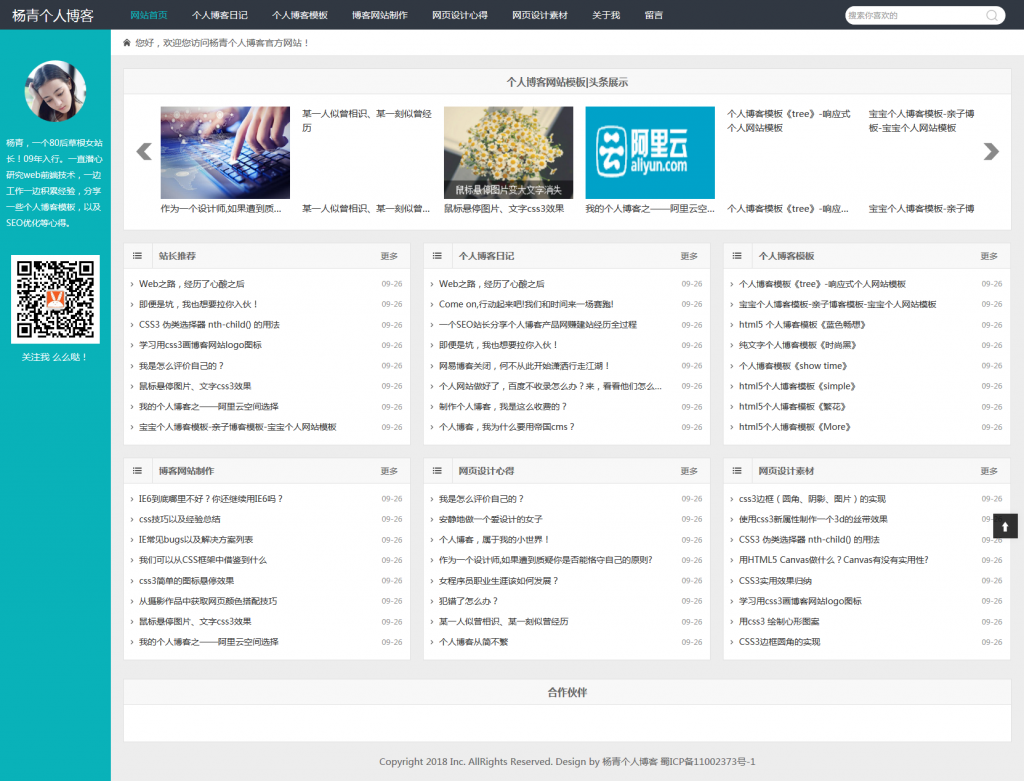
Task: Click list icon beside 博客网站制作 panel
Action: coord(137,471)
